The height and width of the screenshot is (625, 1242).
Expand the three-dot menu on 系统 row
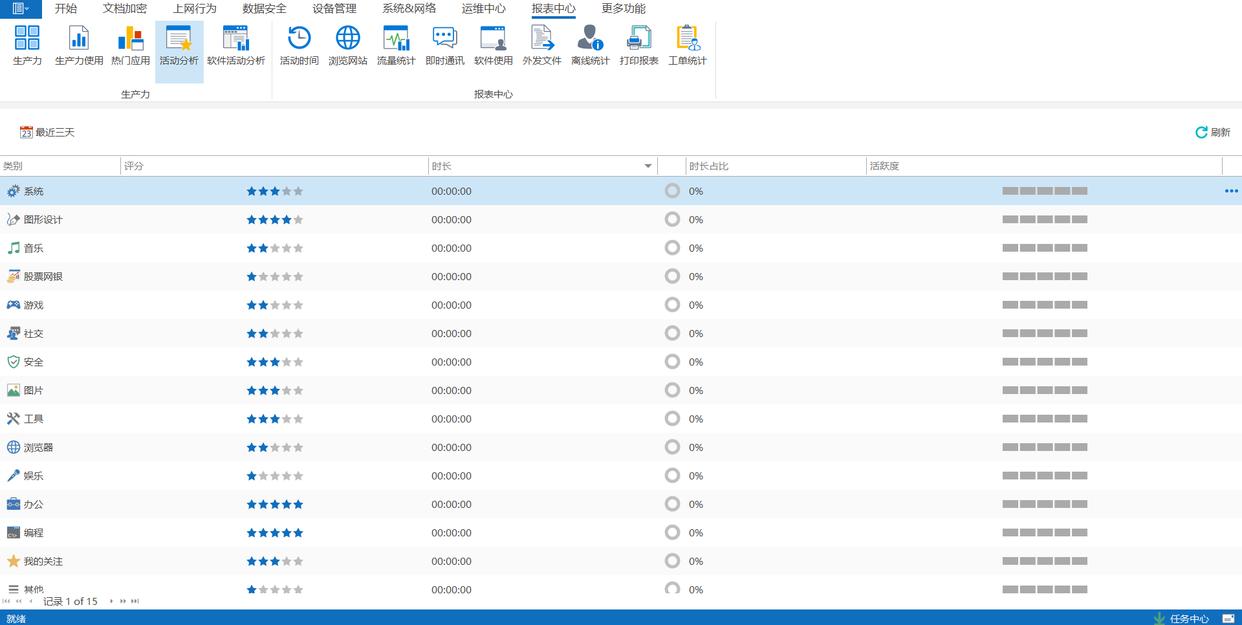pyautogui.click(x=1231, y=191)
